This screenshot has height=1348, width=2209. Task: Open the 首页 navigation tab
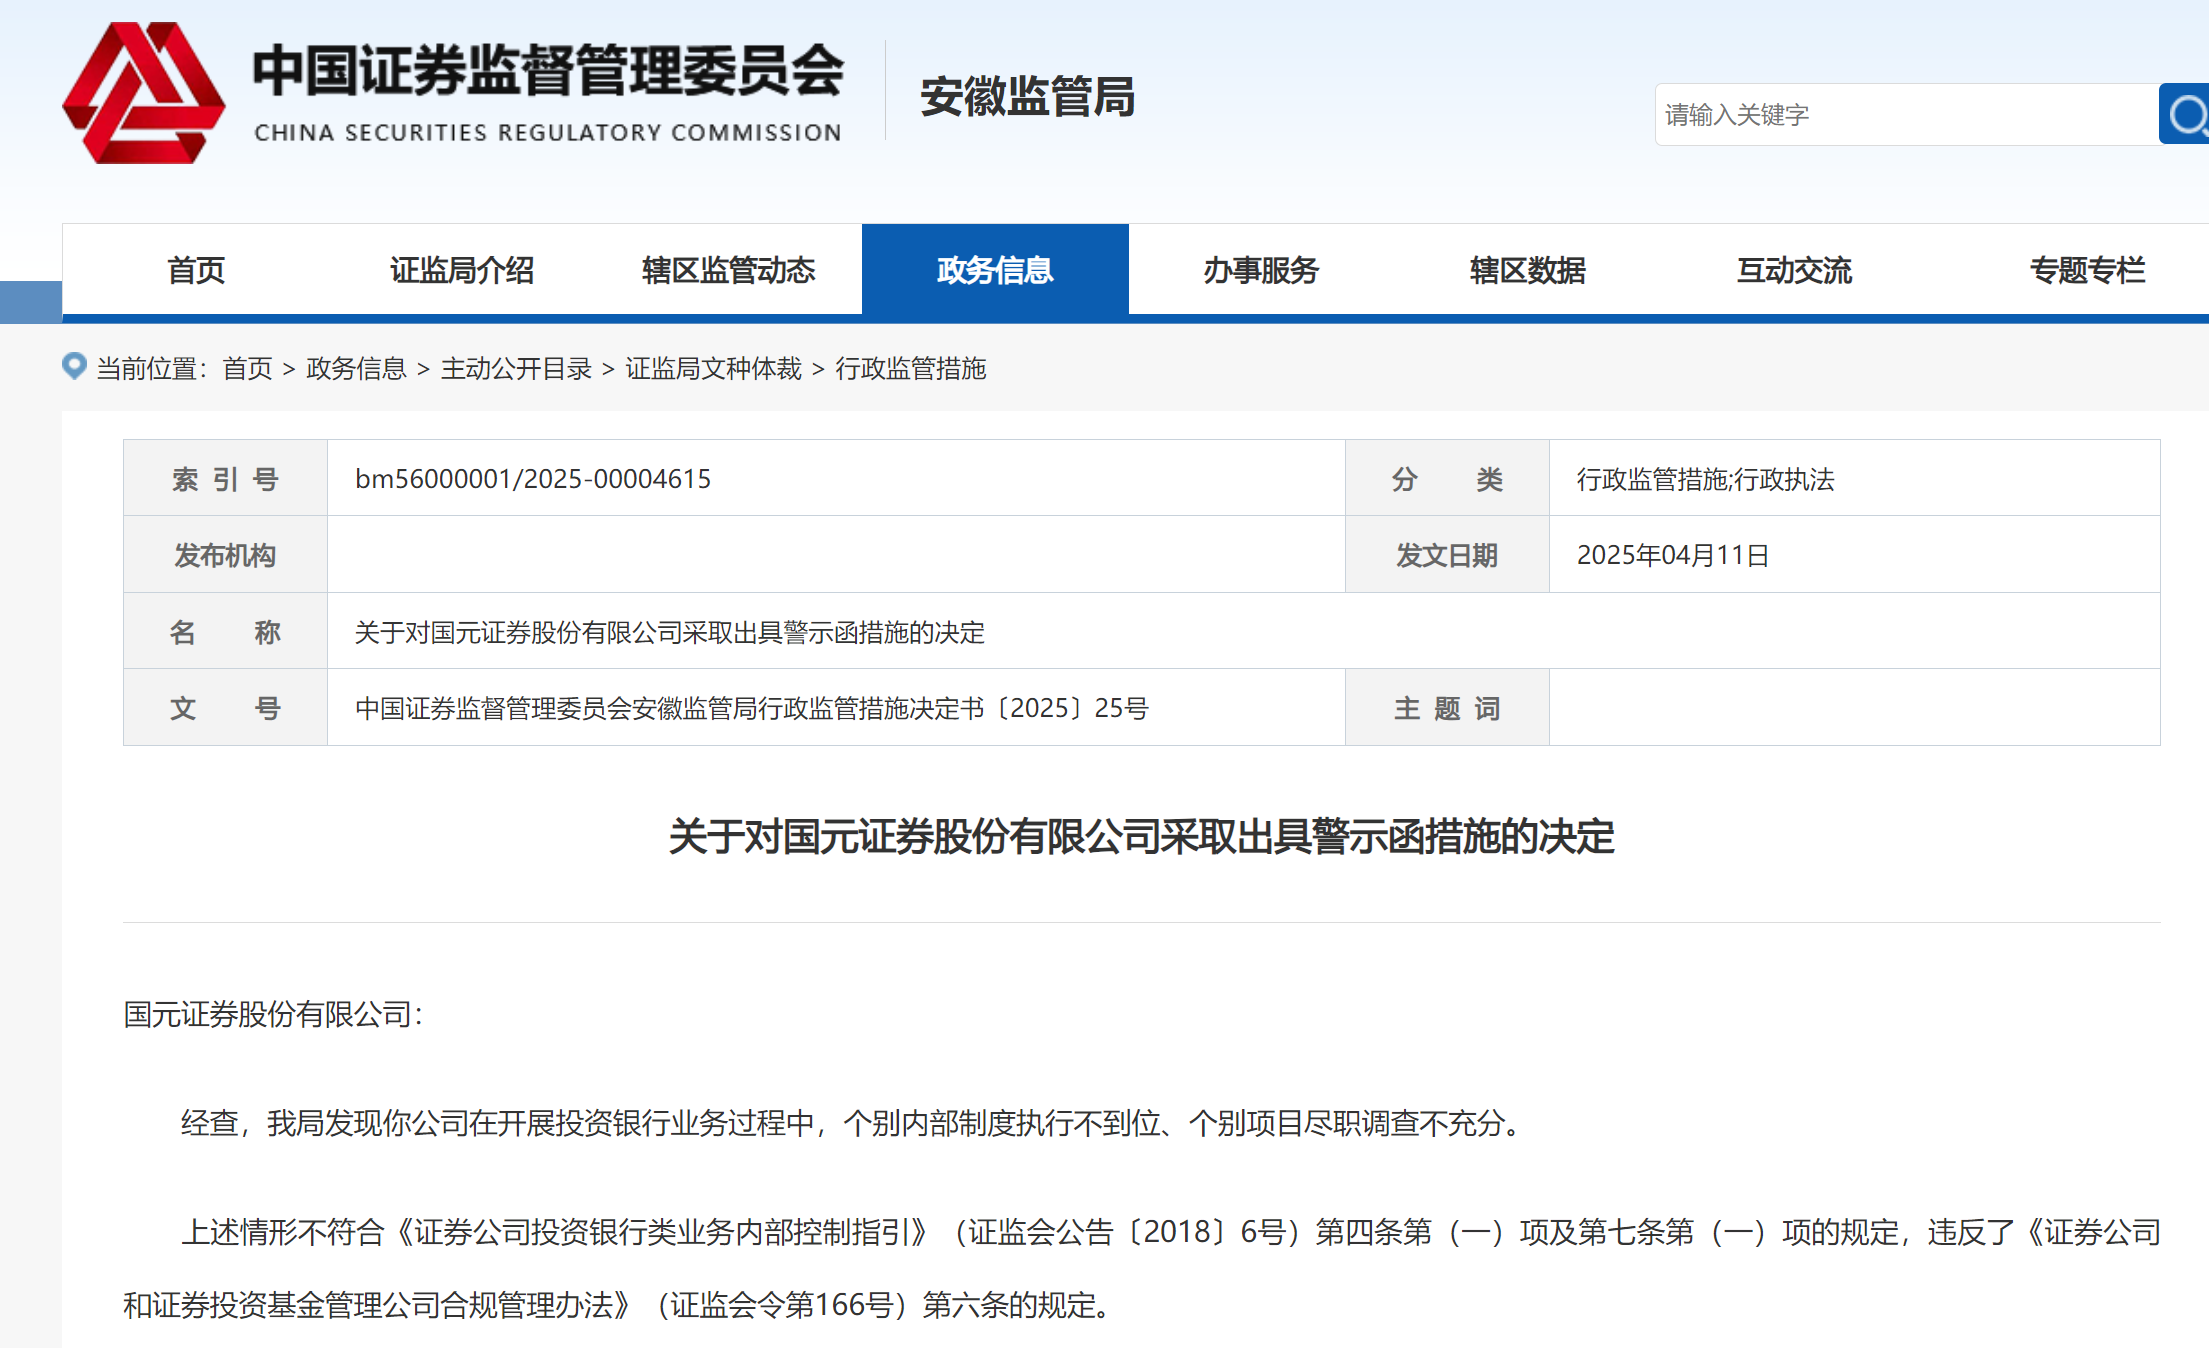coord(196,270)
